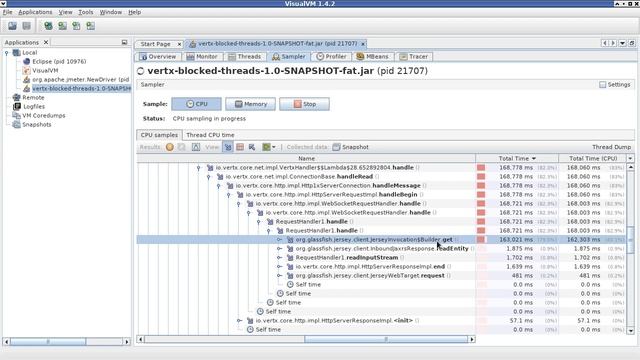Click the Memory sampling button
Screen dimensions: 640x360
[x=250, y=104]
